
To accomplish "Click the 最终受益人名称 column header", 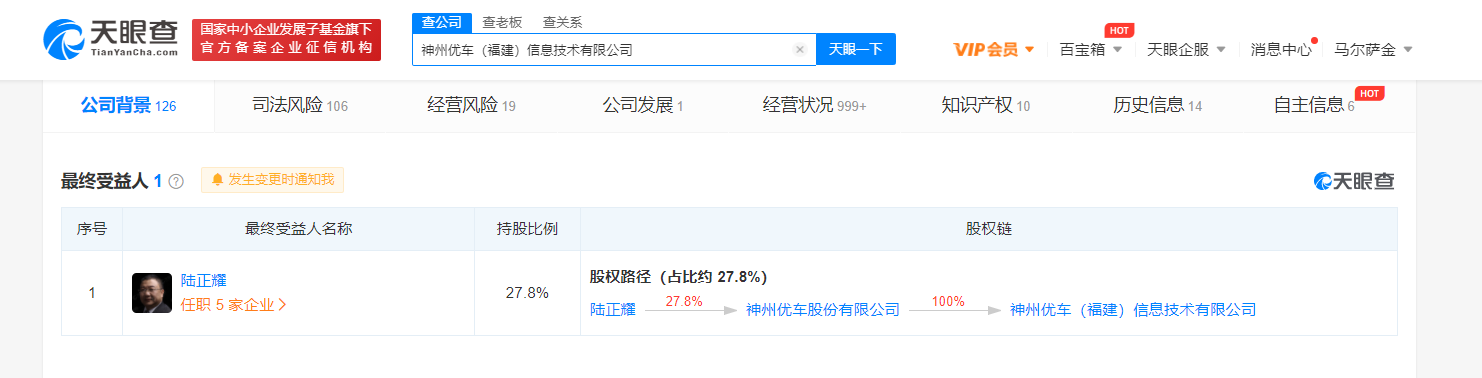I will click(x=298, y=229).
